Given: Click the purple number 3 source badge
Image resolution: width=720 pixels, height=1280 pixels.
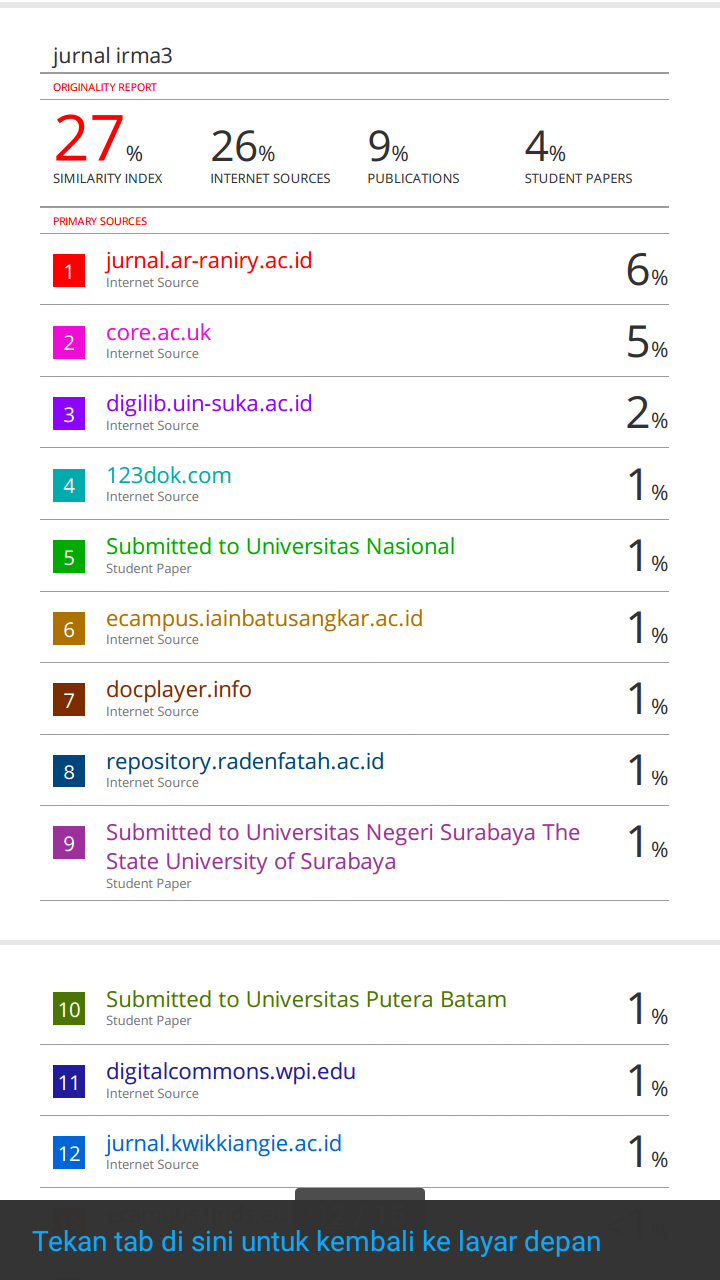Looking at the screenshot, I should click(69, 414).
